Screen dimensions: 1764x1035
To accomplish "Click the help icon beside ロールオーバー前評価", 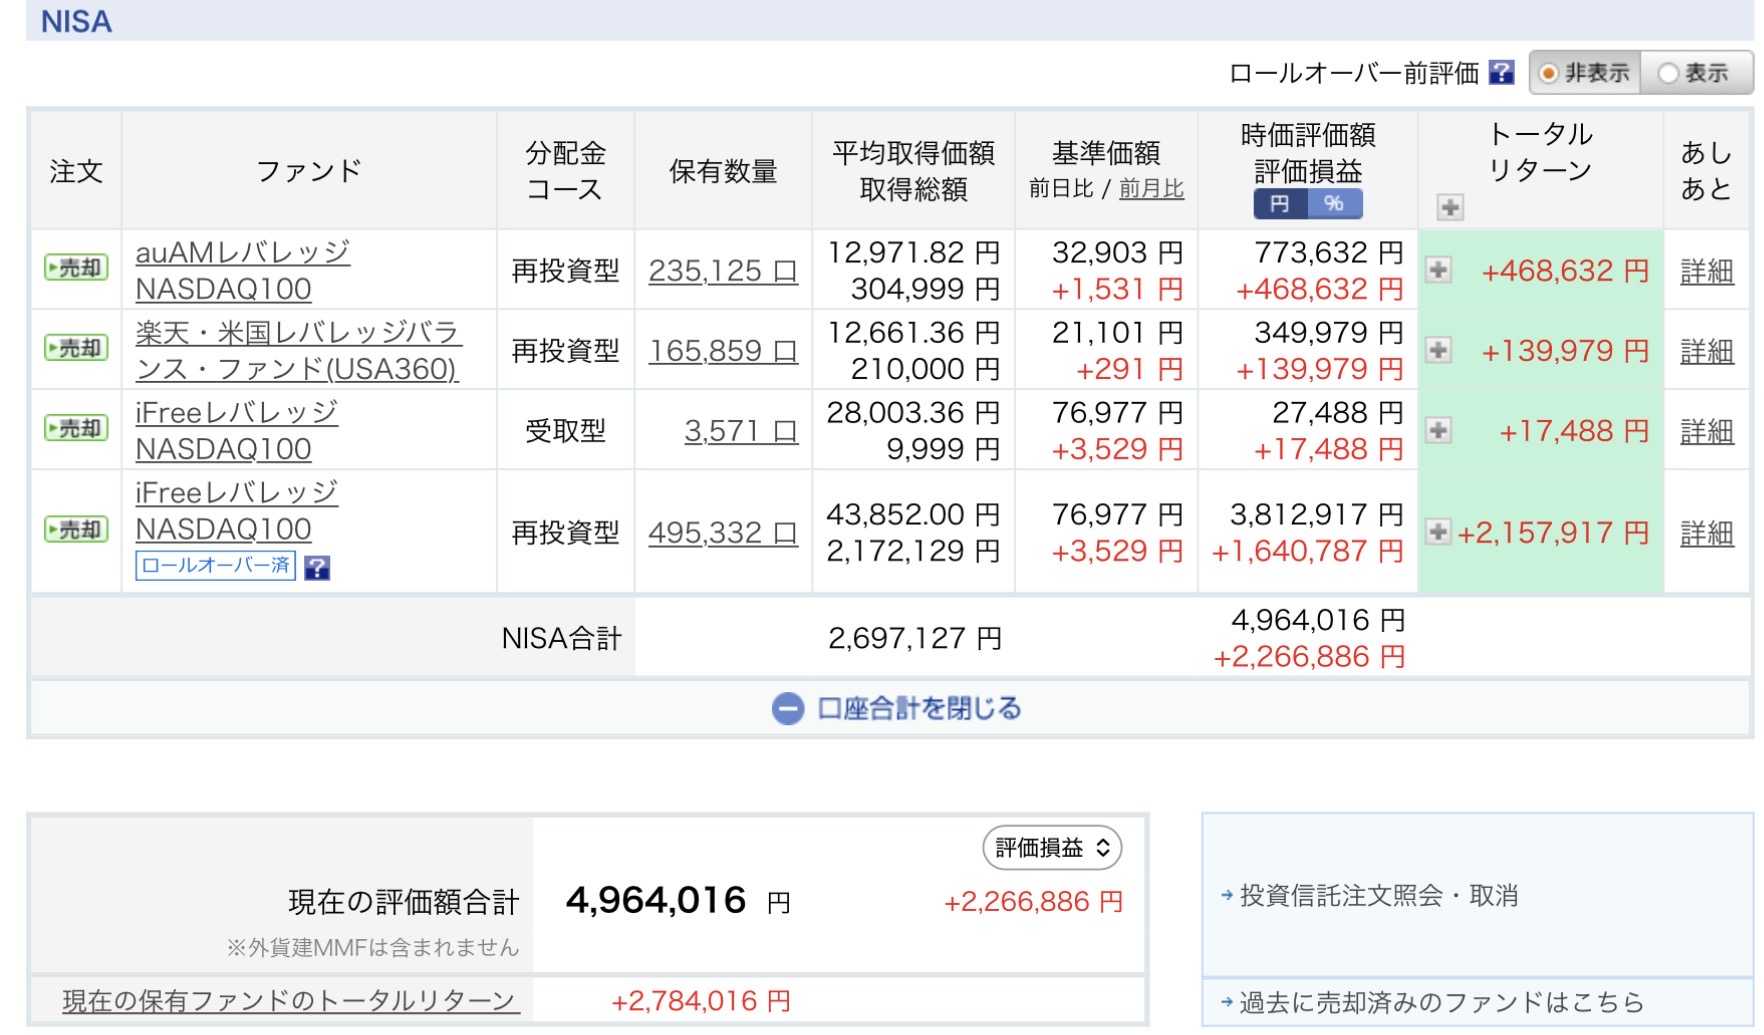I will point(1501,73).
